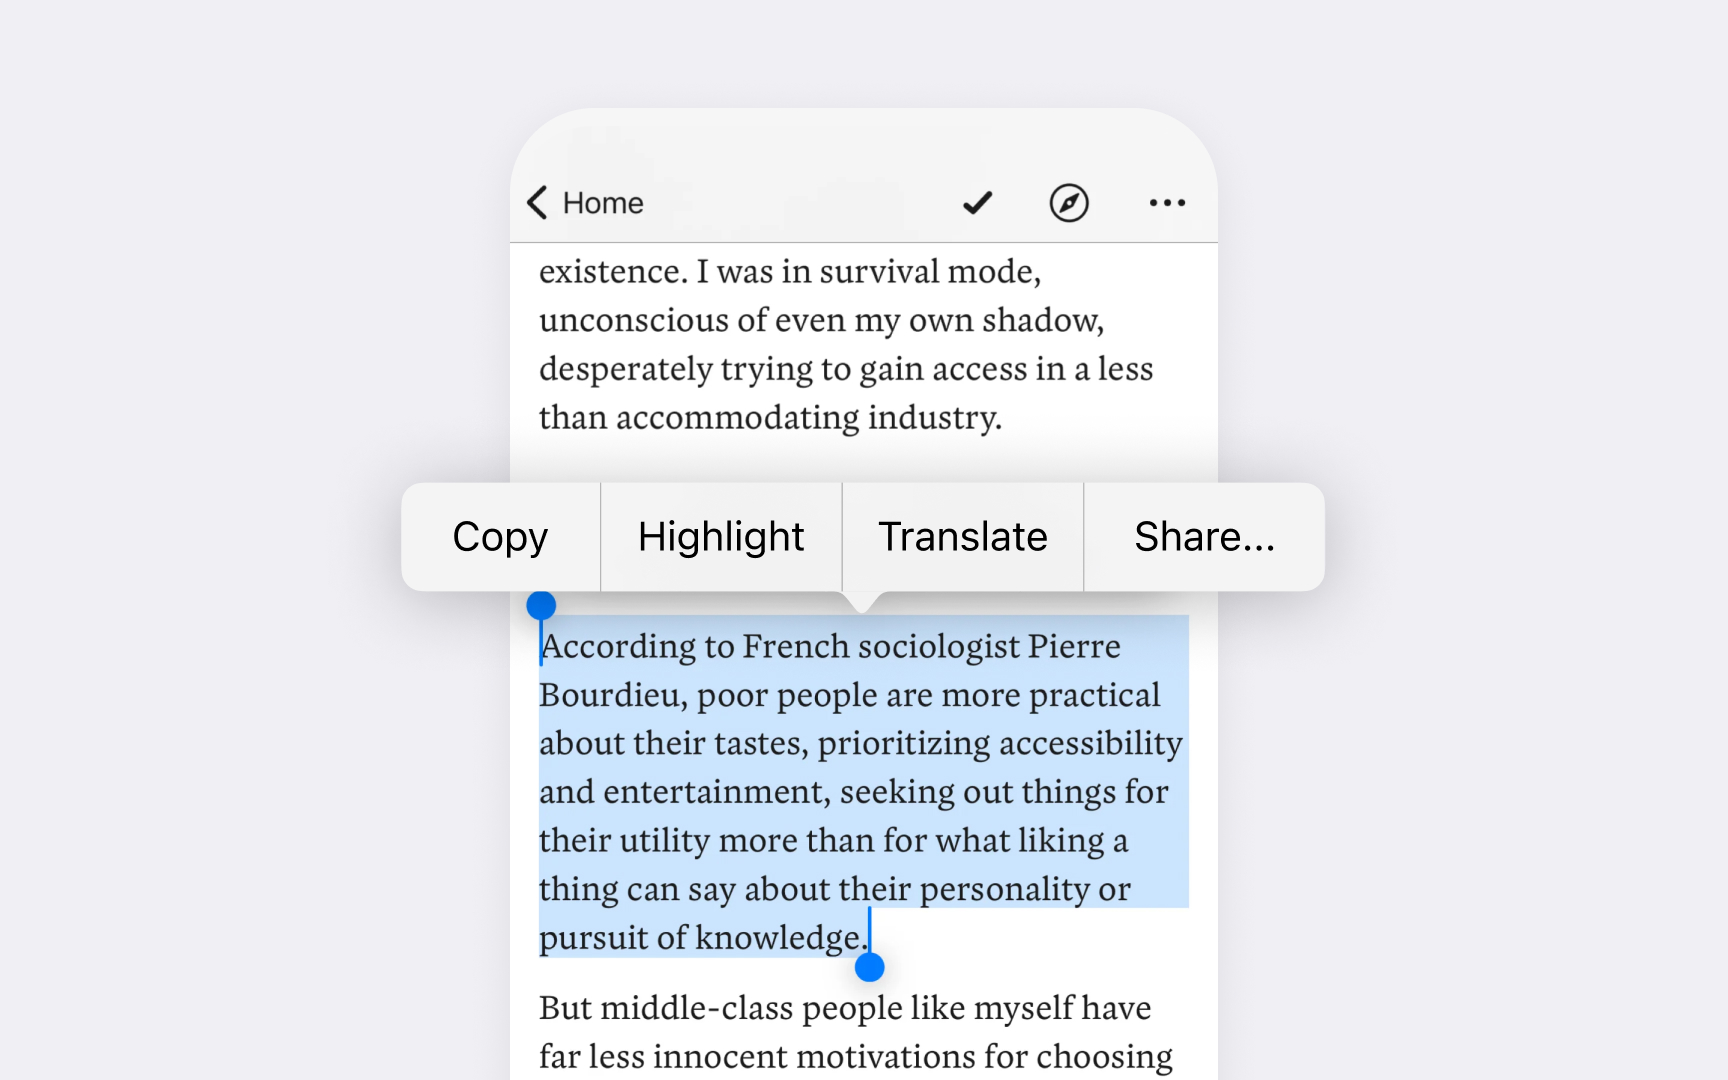Image resolution: width=1728 pixels, height=1080 pixels.
Task: Click the word "entertainment" in selected paragraph
Action: (712, 792)
